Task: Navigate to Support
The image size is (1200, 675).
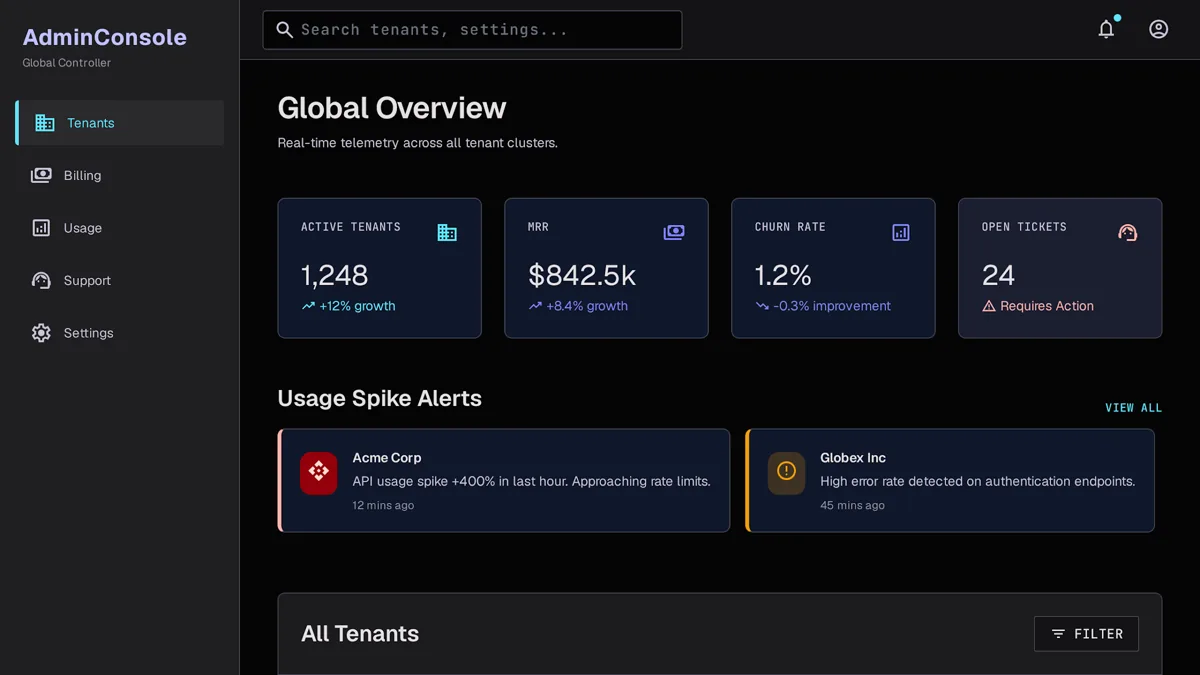Action: click(x=119, y=280)
